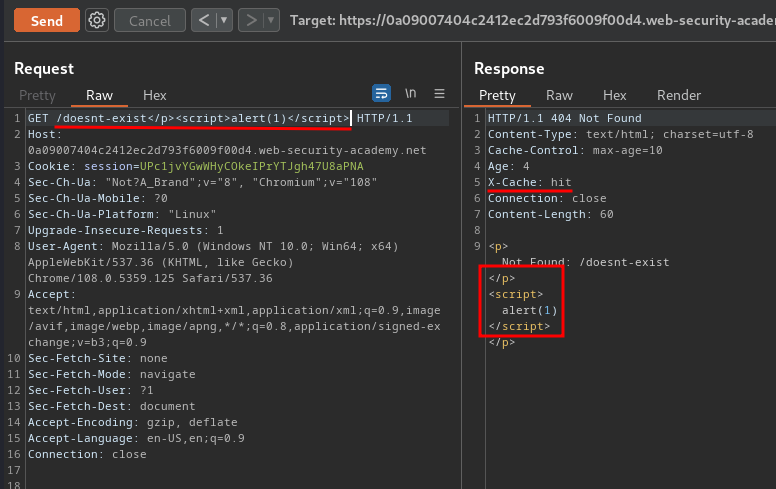This screenshot has width=776, height=489.
Task: Click the Request panel heading
Action: (44, 68)
